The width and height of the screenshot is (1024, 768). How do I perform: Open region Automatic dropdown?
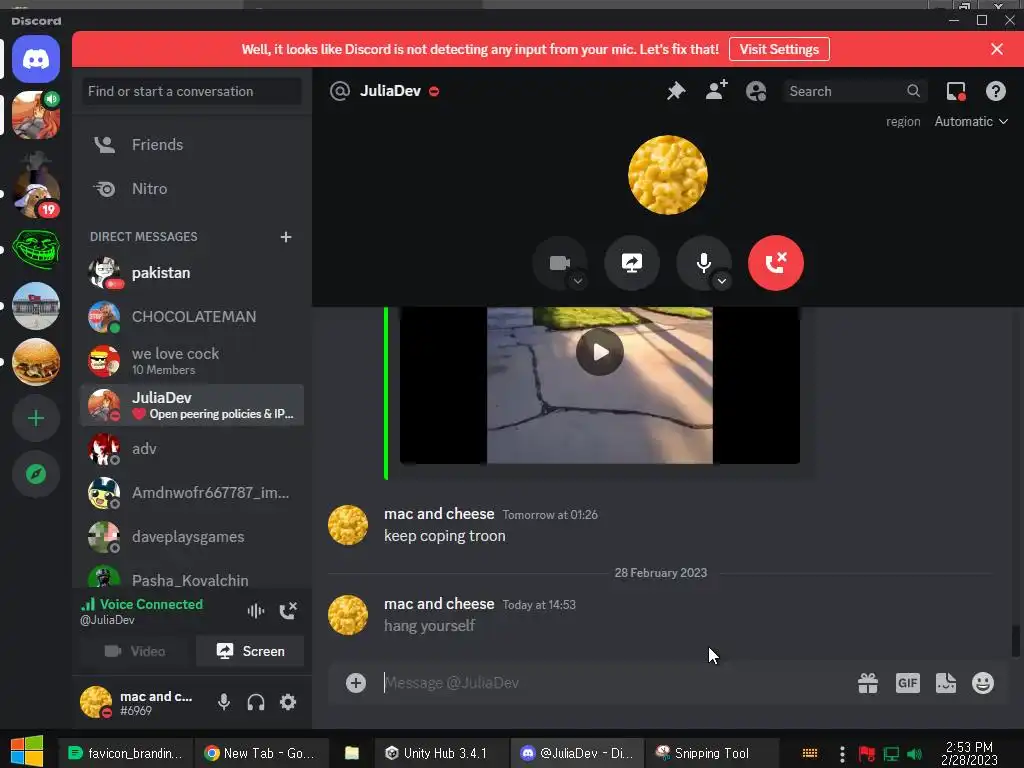[971, 121]
